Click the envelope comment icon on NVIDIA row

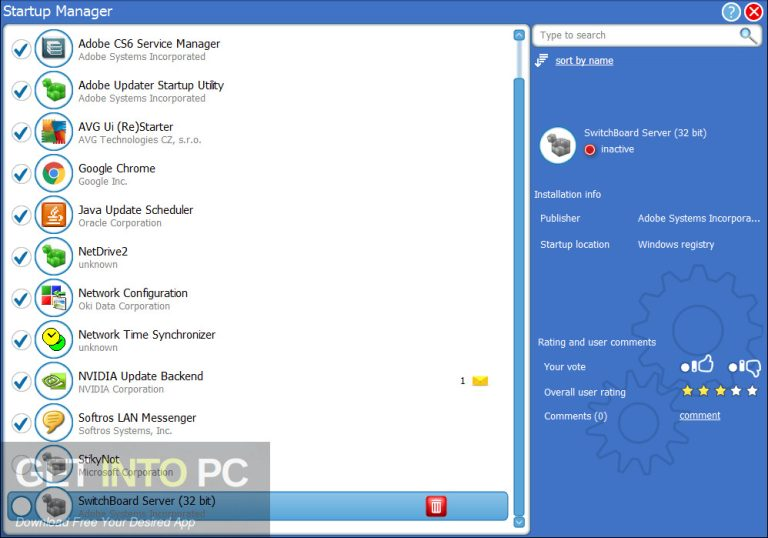480,381
